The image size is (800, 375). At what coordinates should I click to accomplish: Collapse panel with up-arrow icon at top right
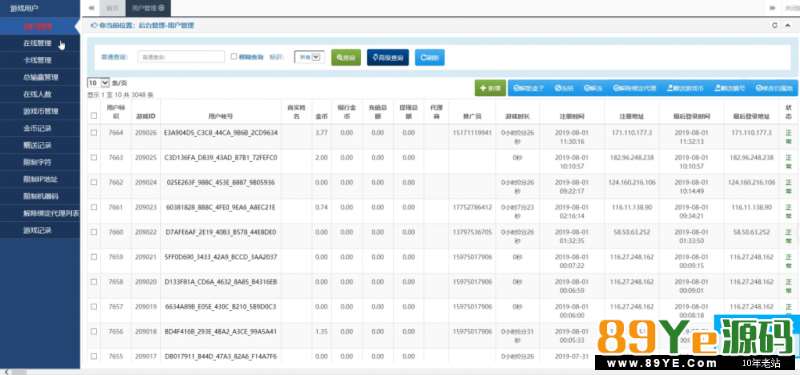(787, 25)
